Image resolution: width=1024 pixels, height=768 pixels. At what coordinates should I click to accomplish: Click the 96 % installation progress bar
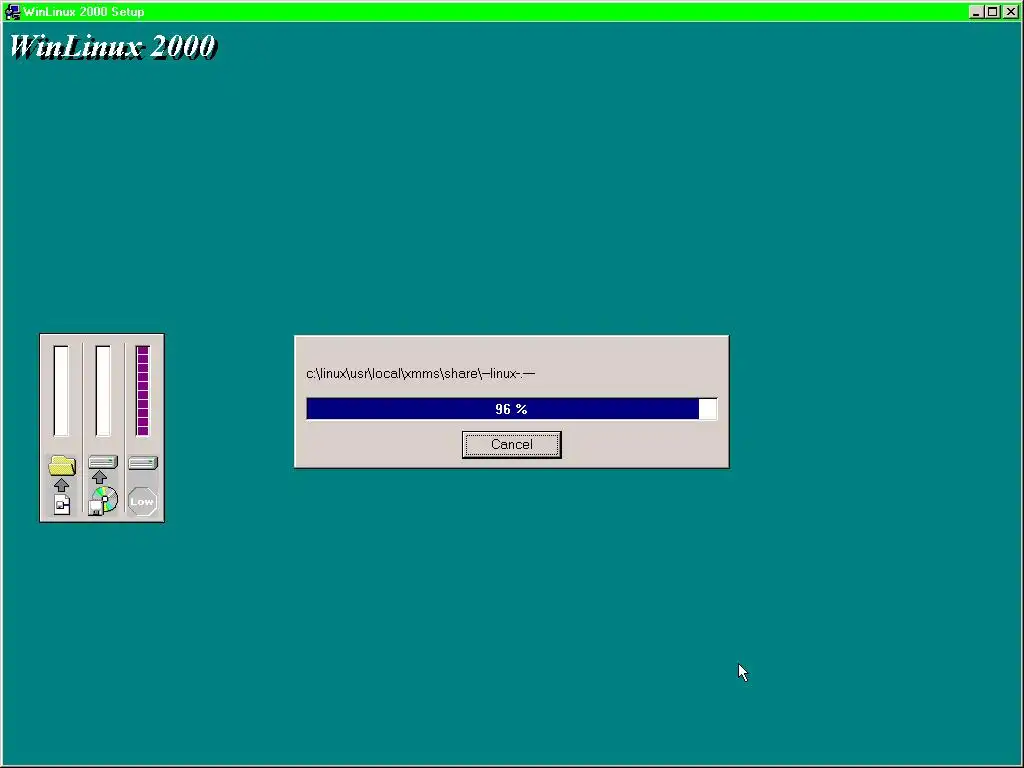[511, 409]
